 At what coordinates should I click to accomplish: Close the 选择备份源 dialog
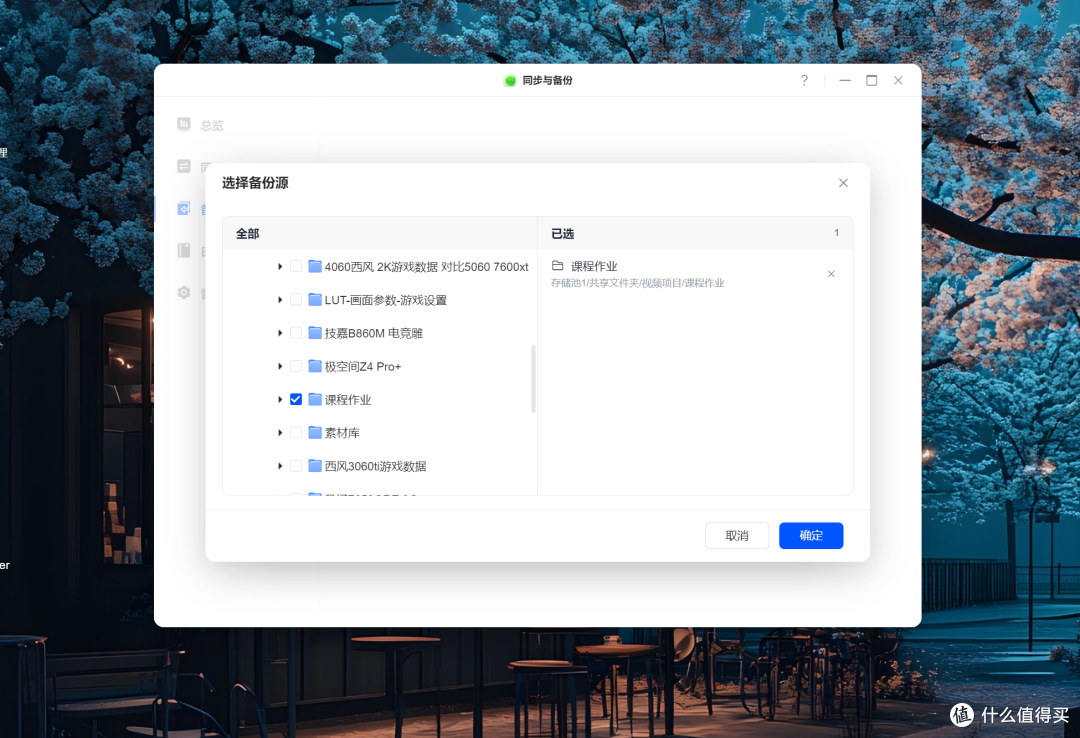tap(843, 183)
